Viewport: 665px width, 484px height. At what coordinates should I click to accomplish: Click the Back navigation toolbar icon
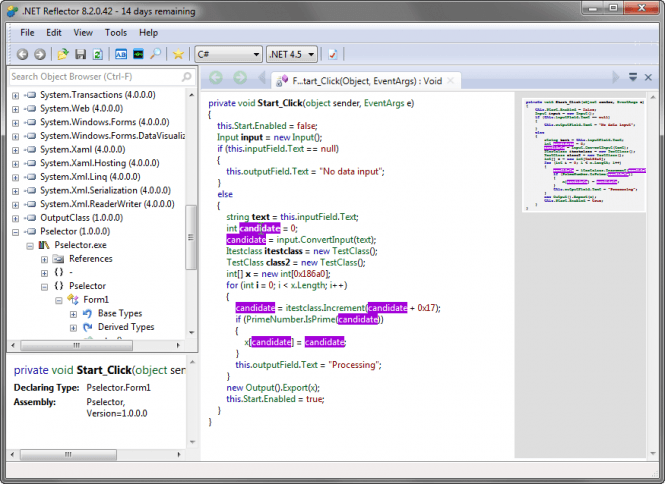22,54
